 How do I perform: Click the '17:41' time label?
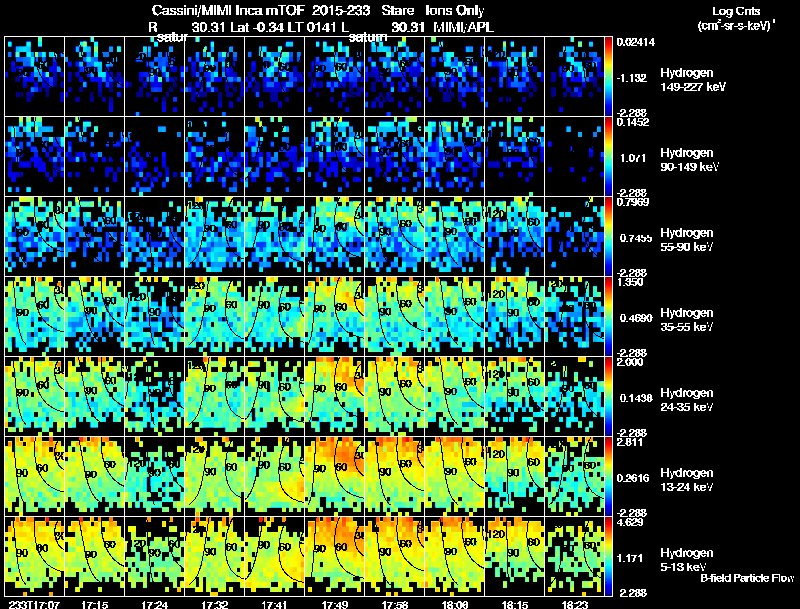point(274,604)
